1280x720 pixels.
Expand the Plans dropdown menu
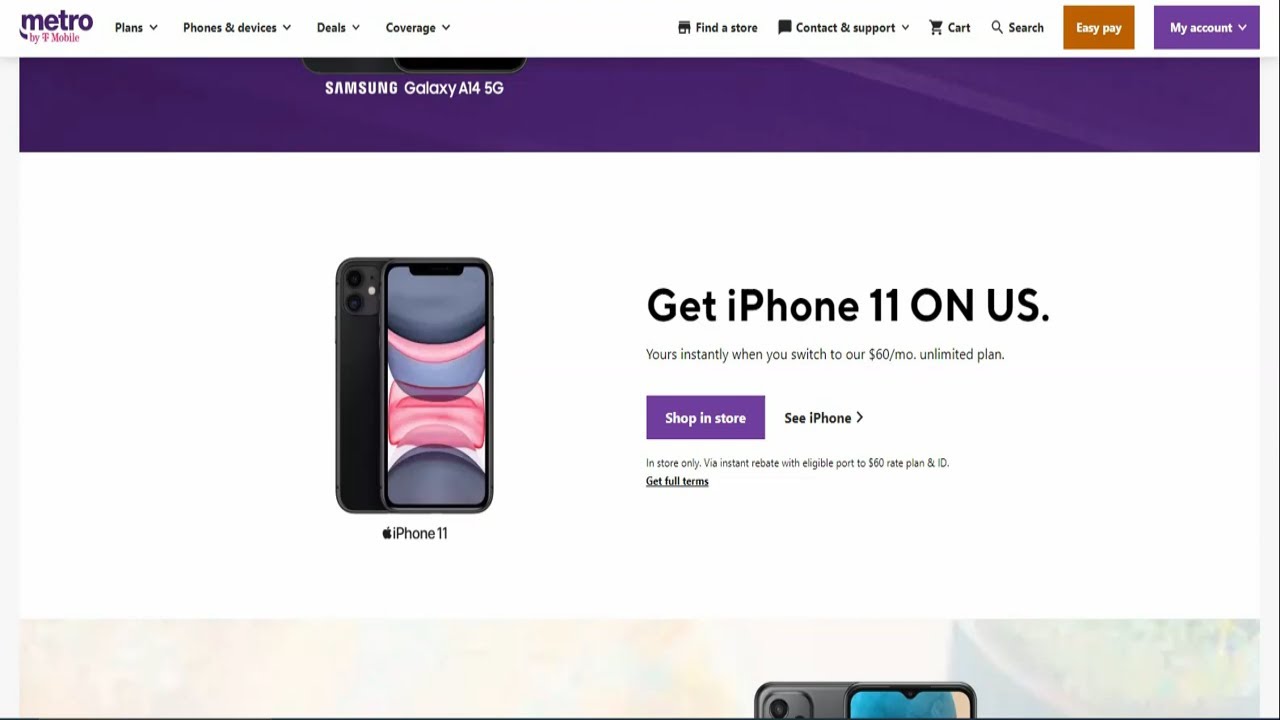coord(136,28)
